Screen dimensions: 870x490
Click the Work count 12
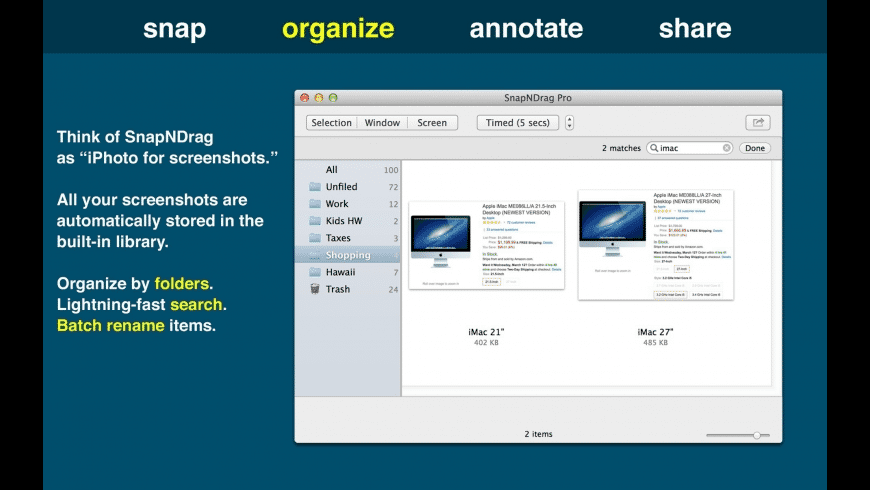[x=393, y=204]
